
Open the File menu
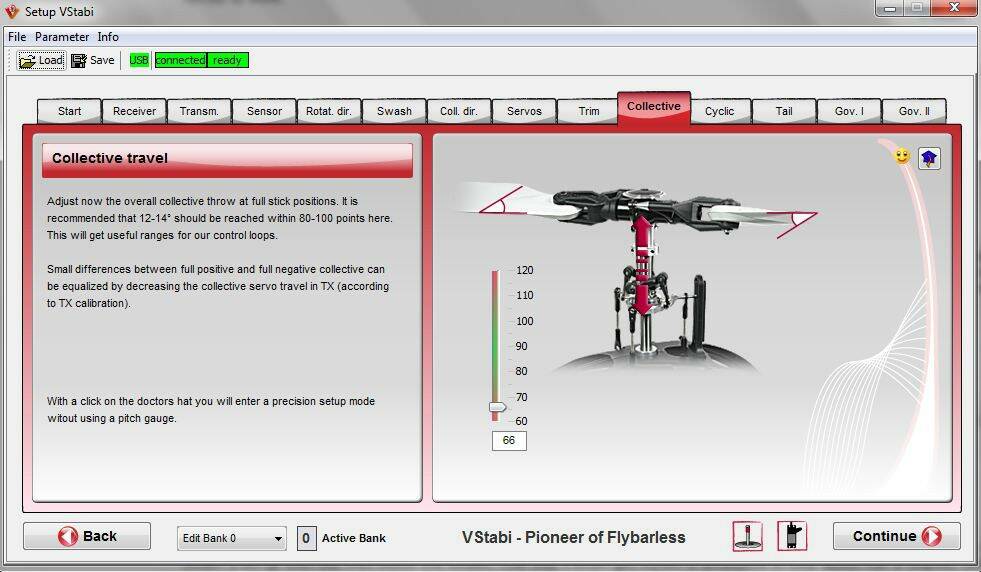[17, 37]
